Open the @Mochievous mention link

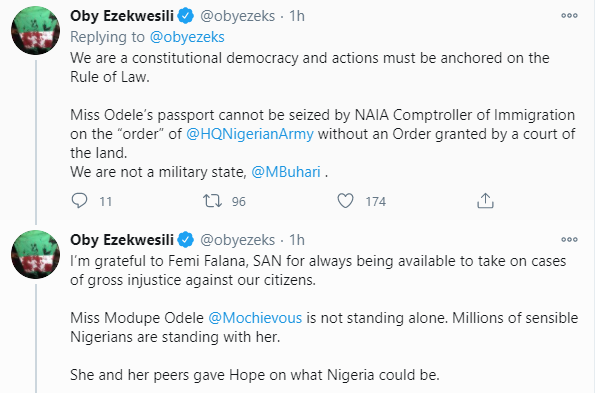[x=255, y=318]
